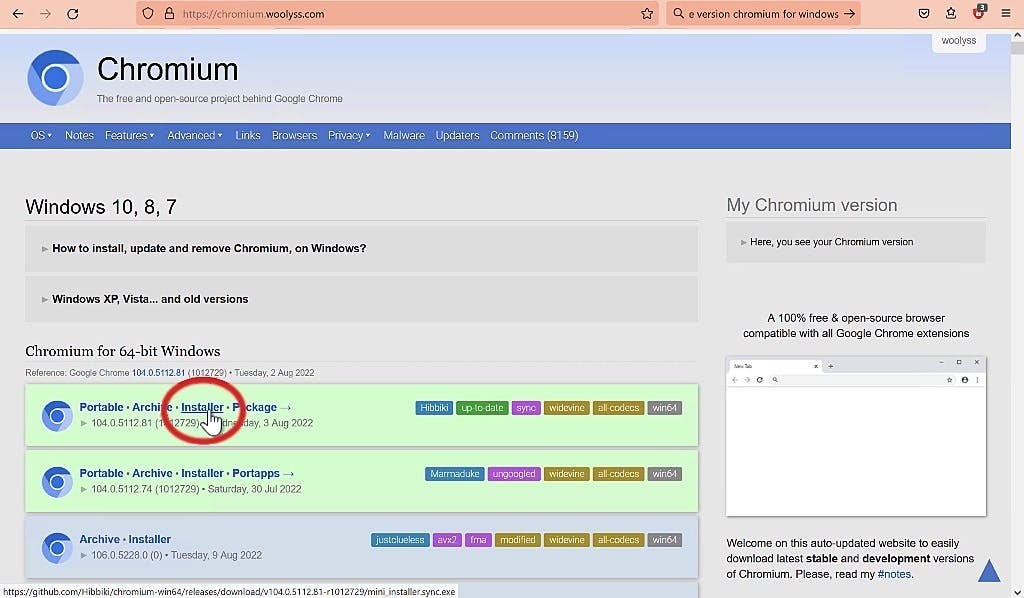Open the Updaters menu item
Screen dimensions: 1024x598
457,135
